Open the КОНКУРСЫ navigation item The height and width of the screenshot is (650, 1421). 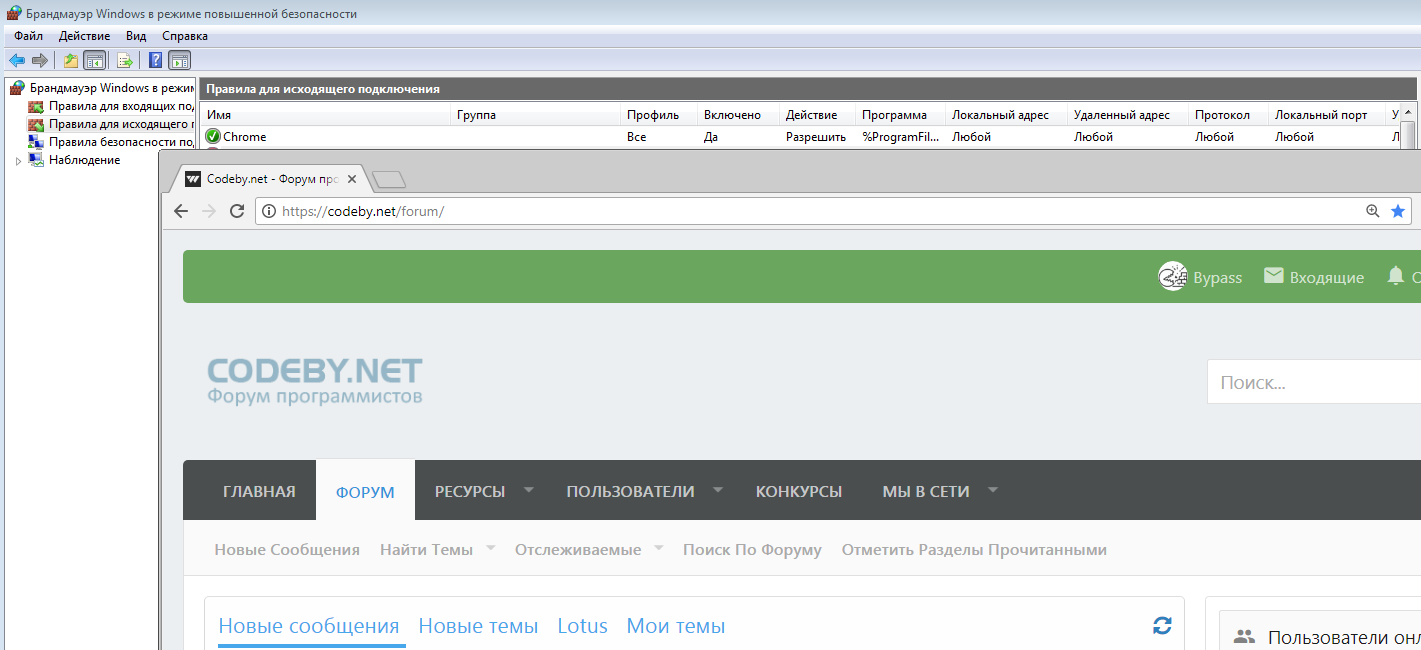[799, 491]
